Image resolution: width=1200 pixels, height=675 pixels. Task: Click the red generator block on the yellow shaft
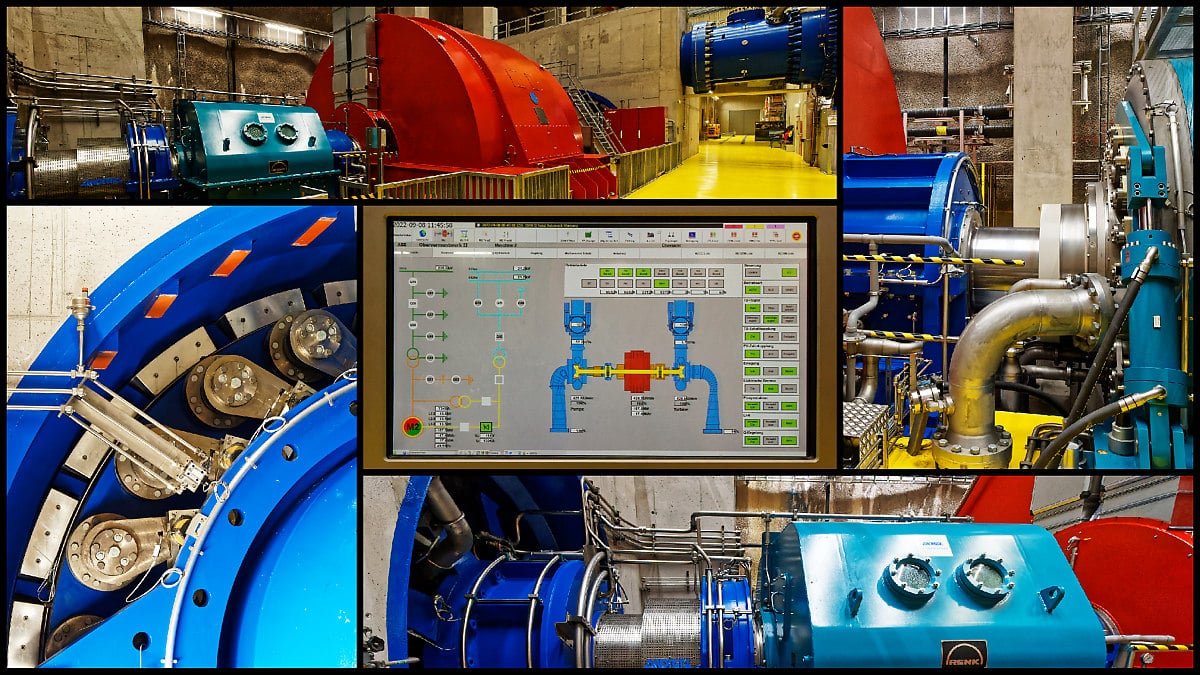pos(638,370)
